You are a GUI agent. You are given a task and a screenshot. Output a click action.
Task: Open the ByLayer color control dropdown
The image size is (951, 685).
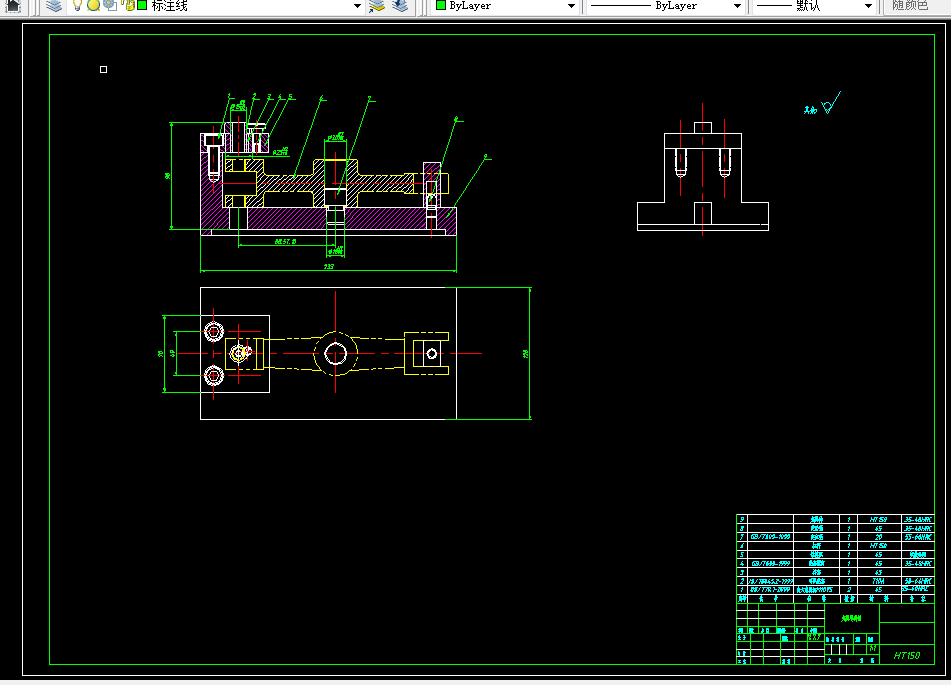571,6
